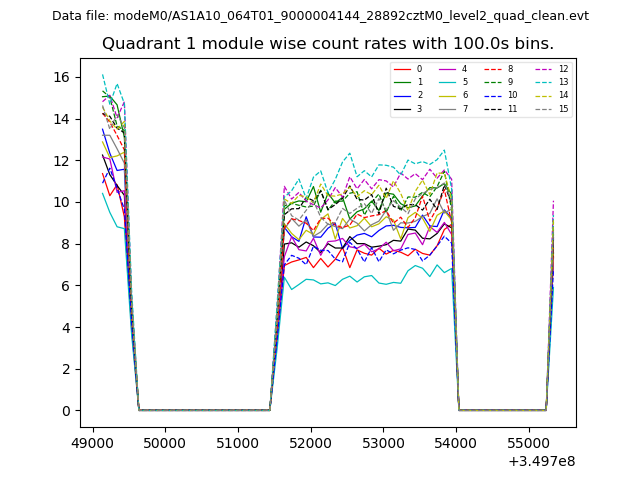This screenshot has width=640, height=480.
Task: Select the green legend entry for module 1
Action: pyautogui.click(x=403, y=82)
